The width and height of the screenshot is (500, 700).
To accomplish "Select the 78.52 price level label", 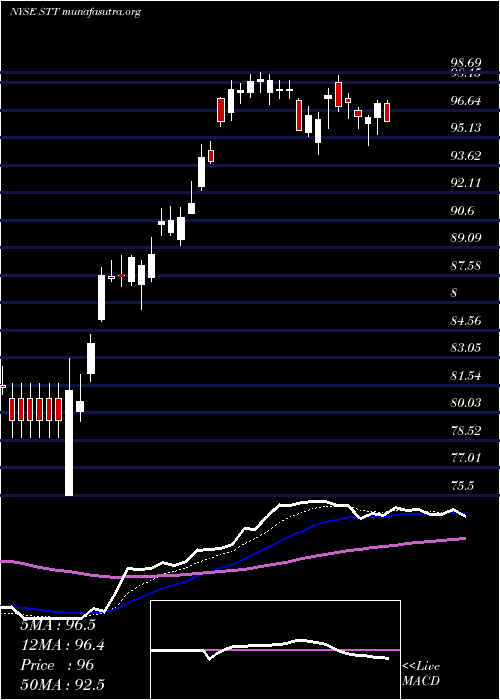I will pos(465,430).
